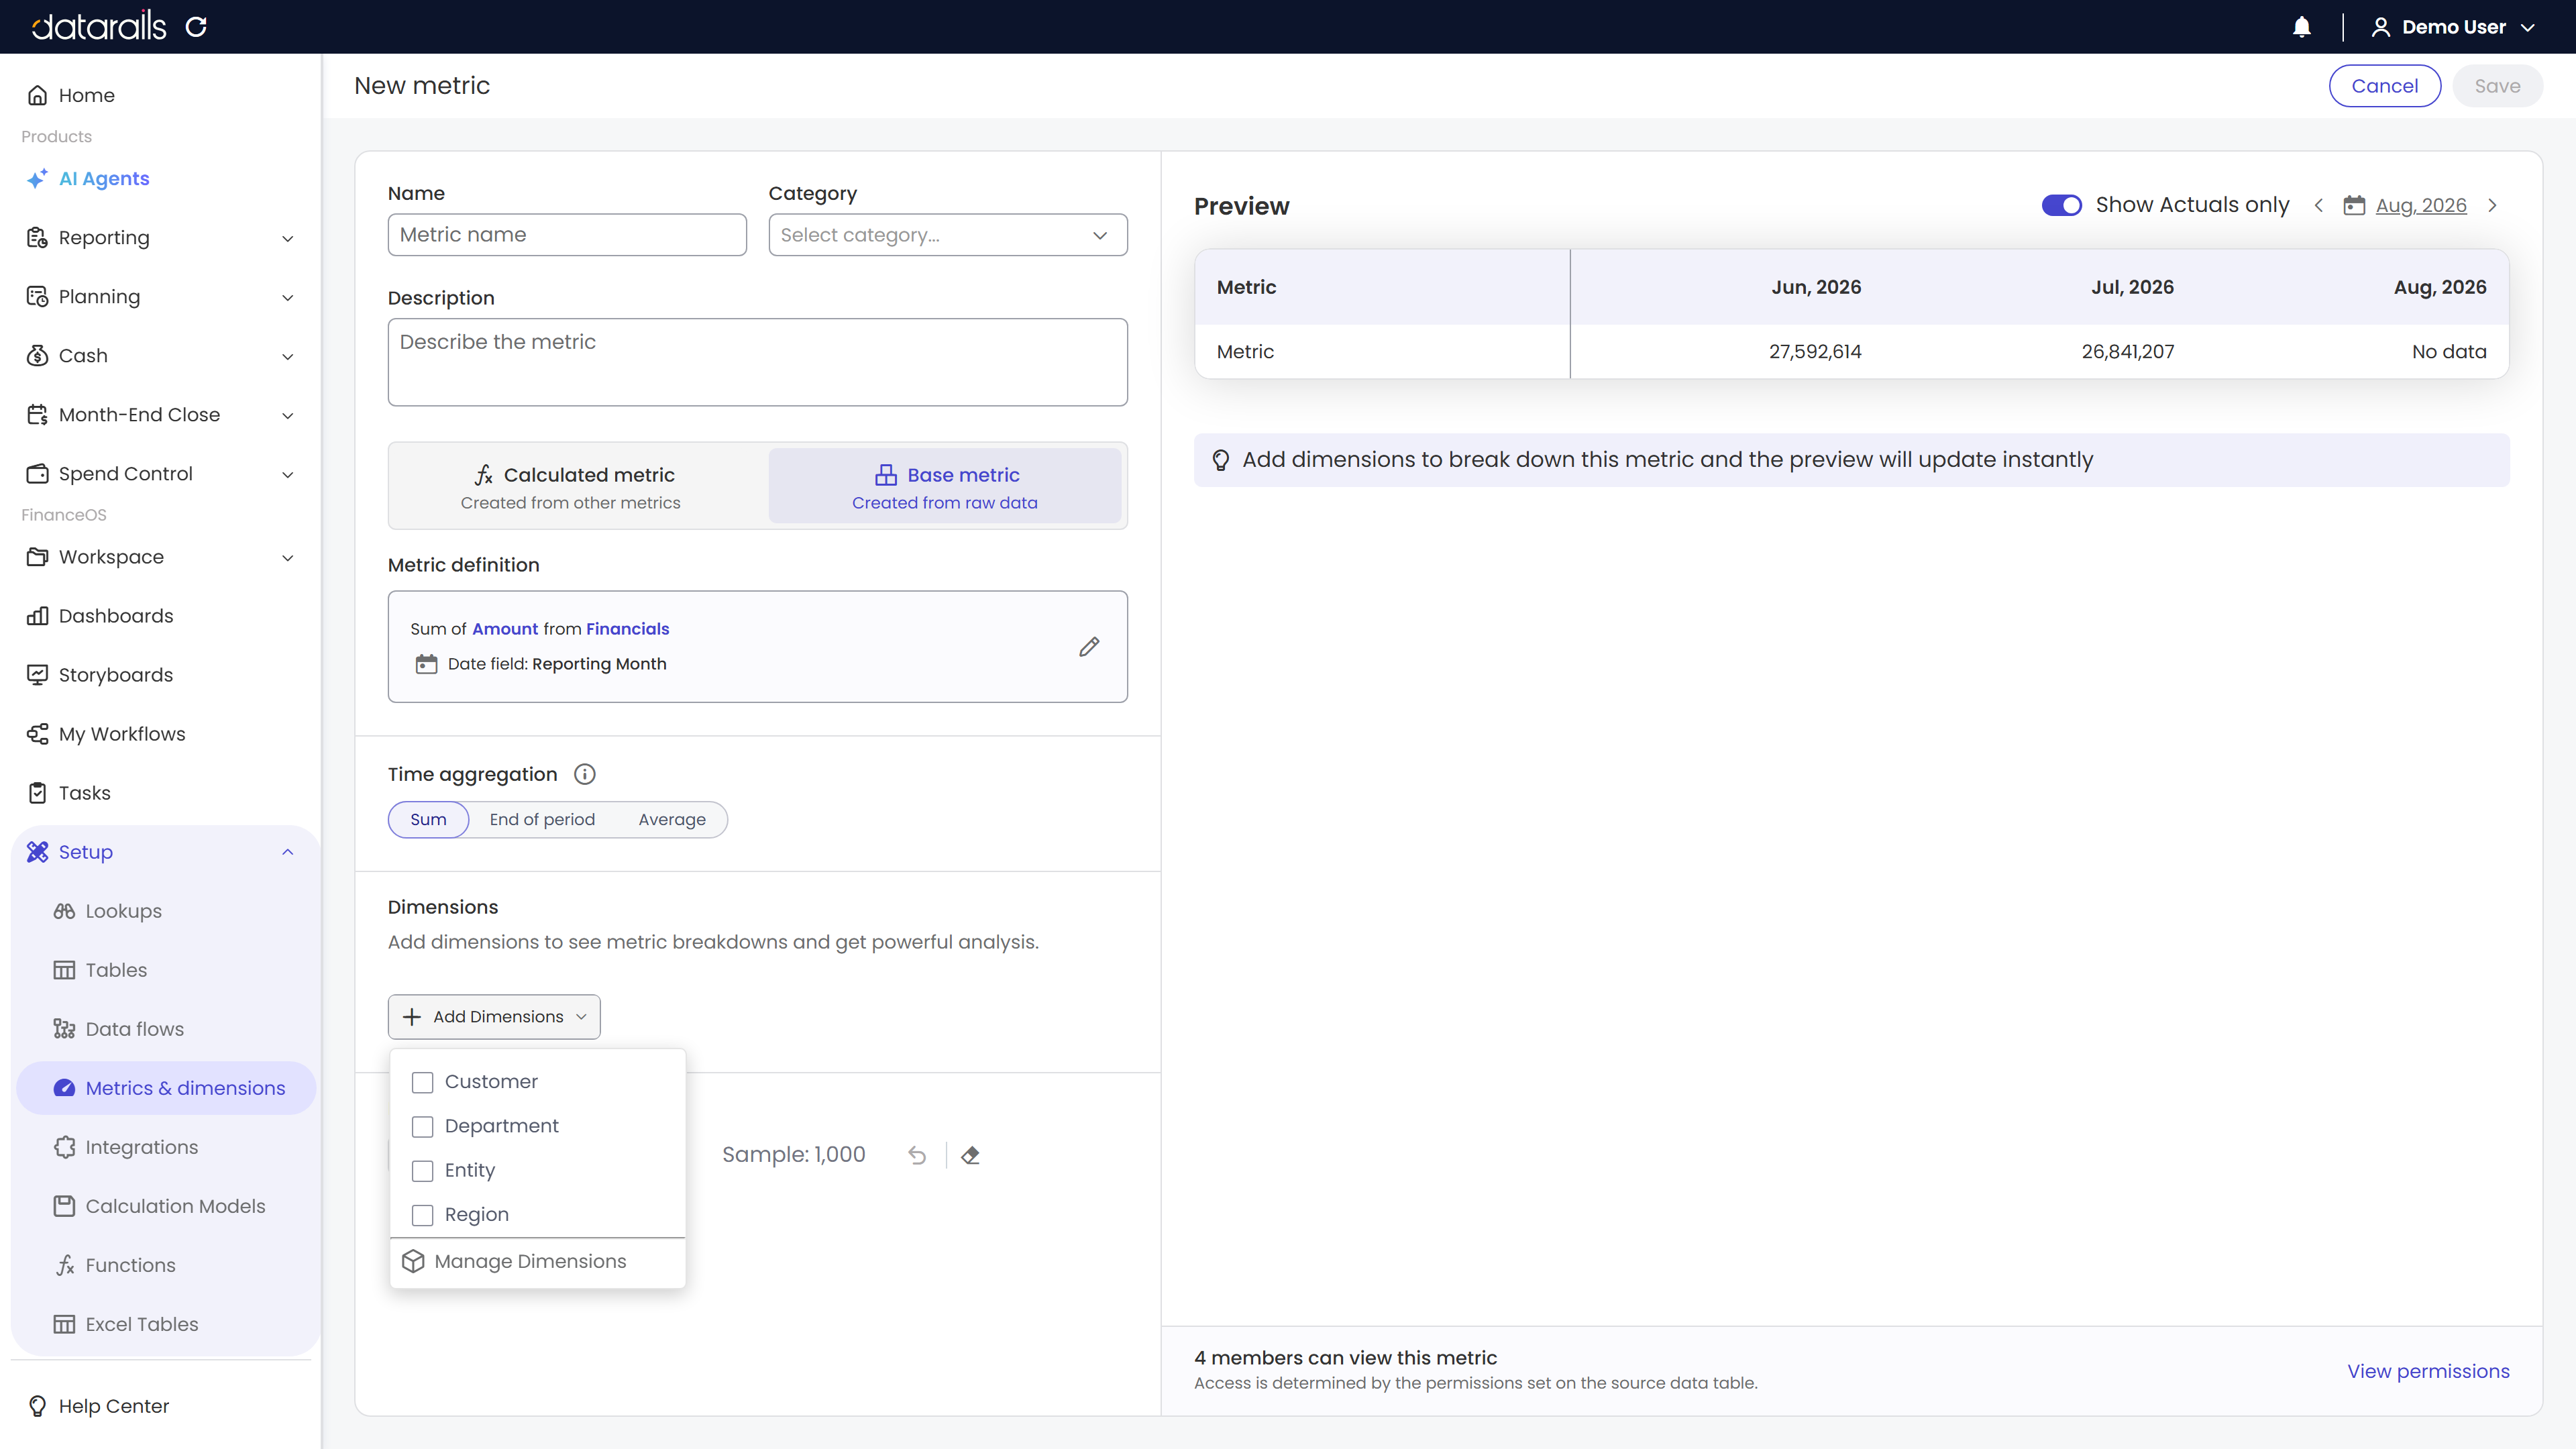Image resolution: width=2576 pixels, height=1449 pixels.
Task: Expand the Reporting menu chevron
Action: (288, 238)
